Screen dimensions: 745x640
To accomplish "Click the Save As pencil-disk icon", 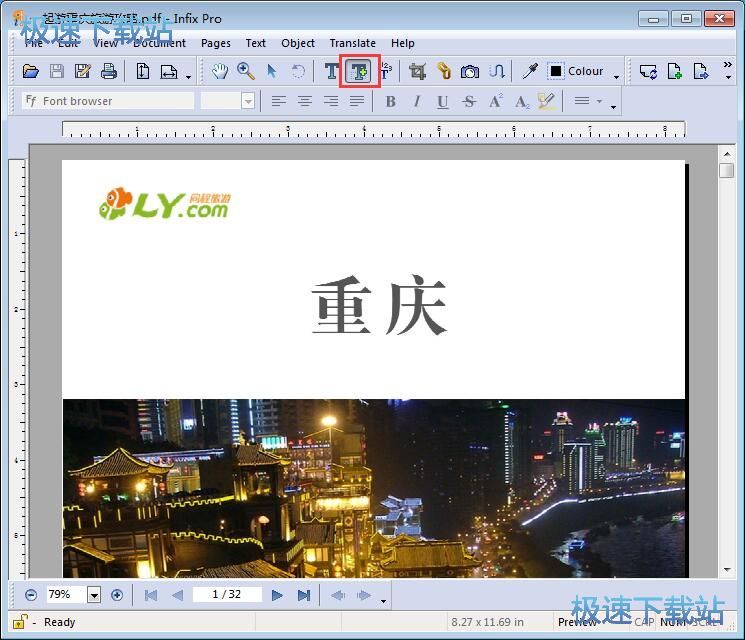I will (x=83, y=72).
